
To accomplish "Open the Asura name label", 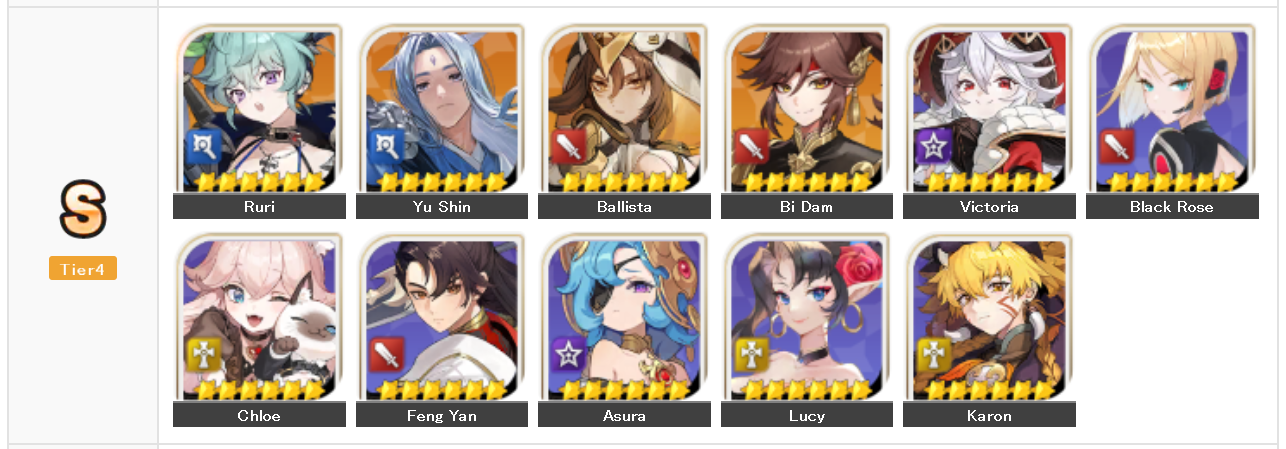I will 624,415.
